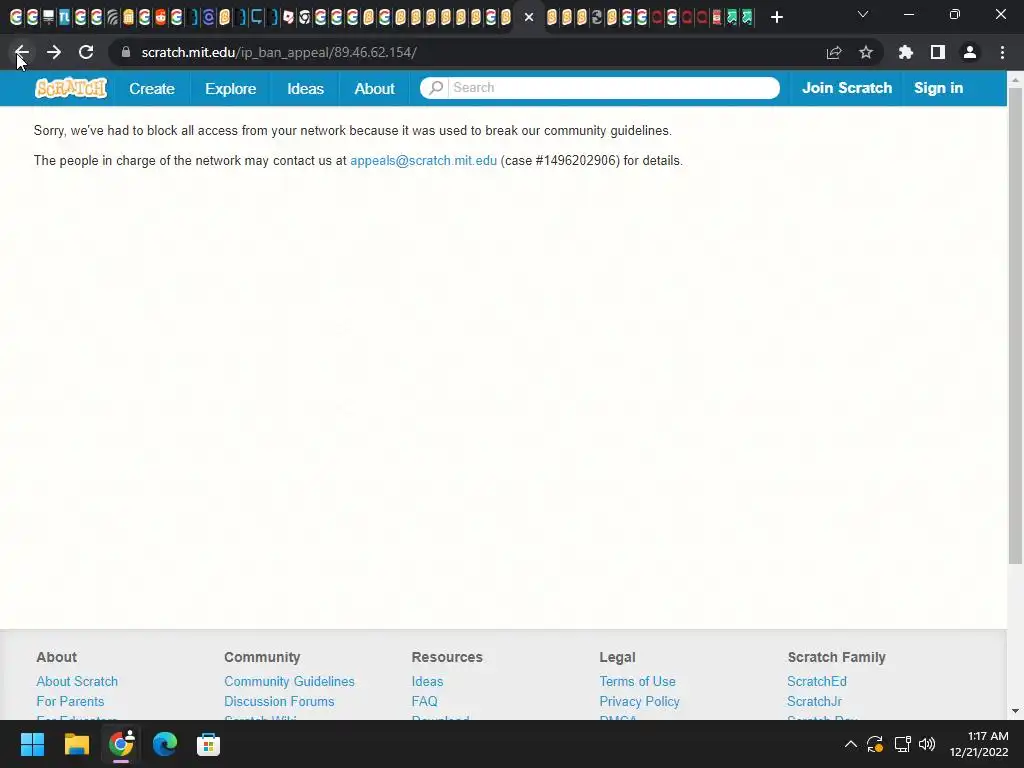Open the Ideas navigation item
Image resolution: width=1024 pixels, height=768 pixels.
point(306,88)
